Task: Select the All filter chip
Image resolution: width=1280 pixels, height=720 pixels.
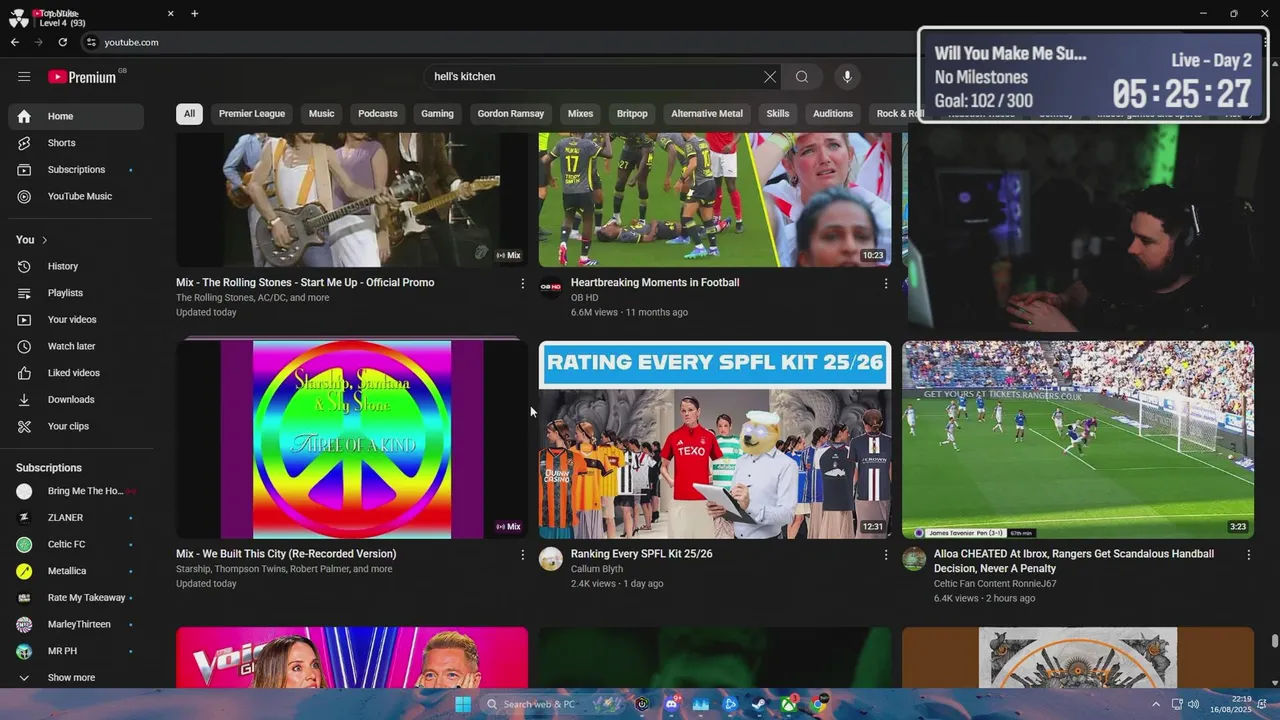Action: (x=189, y=114)
